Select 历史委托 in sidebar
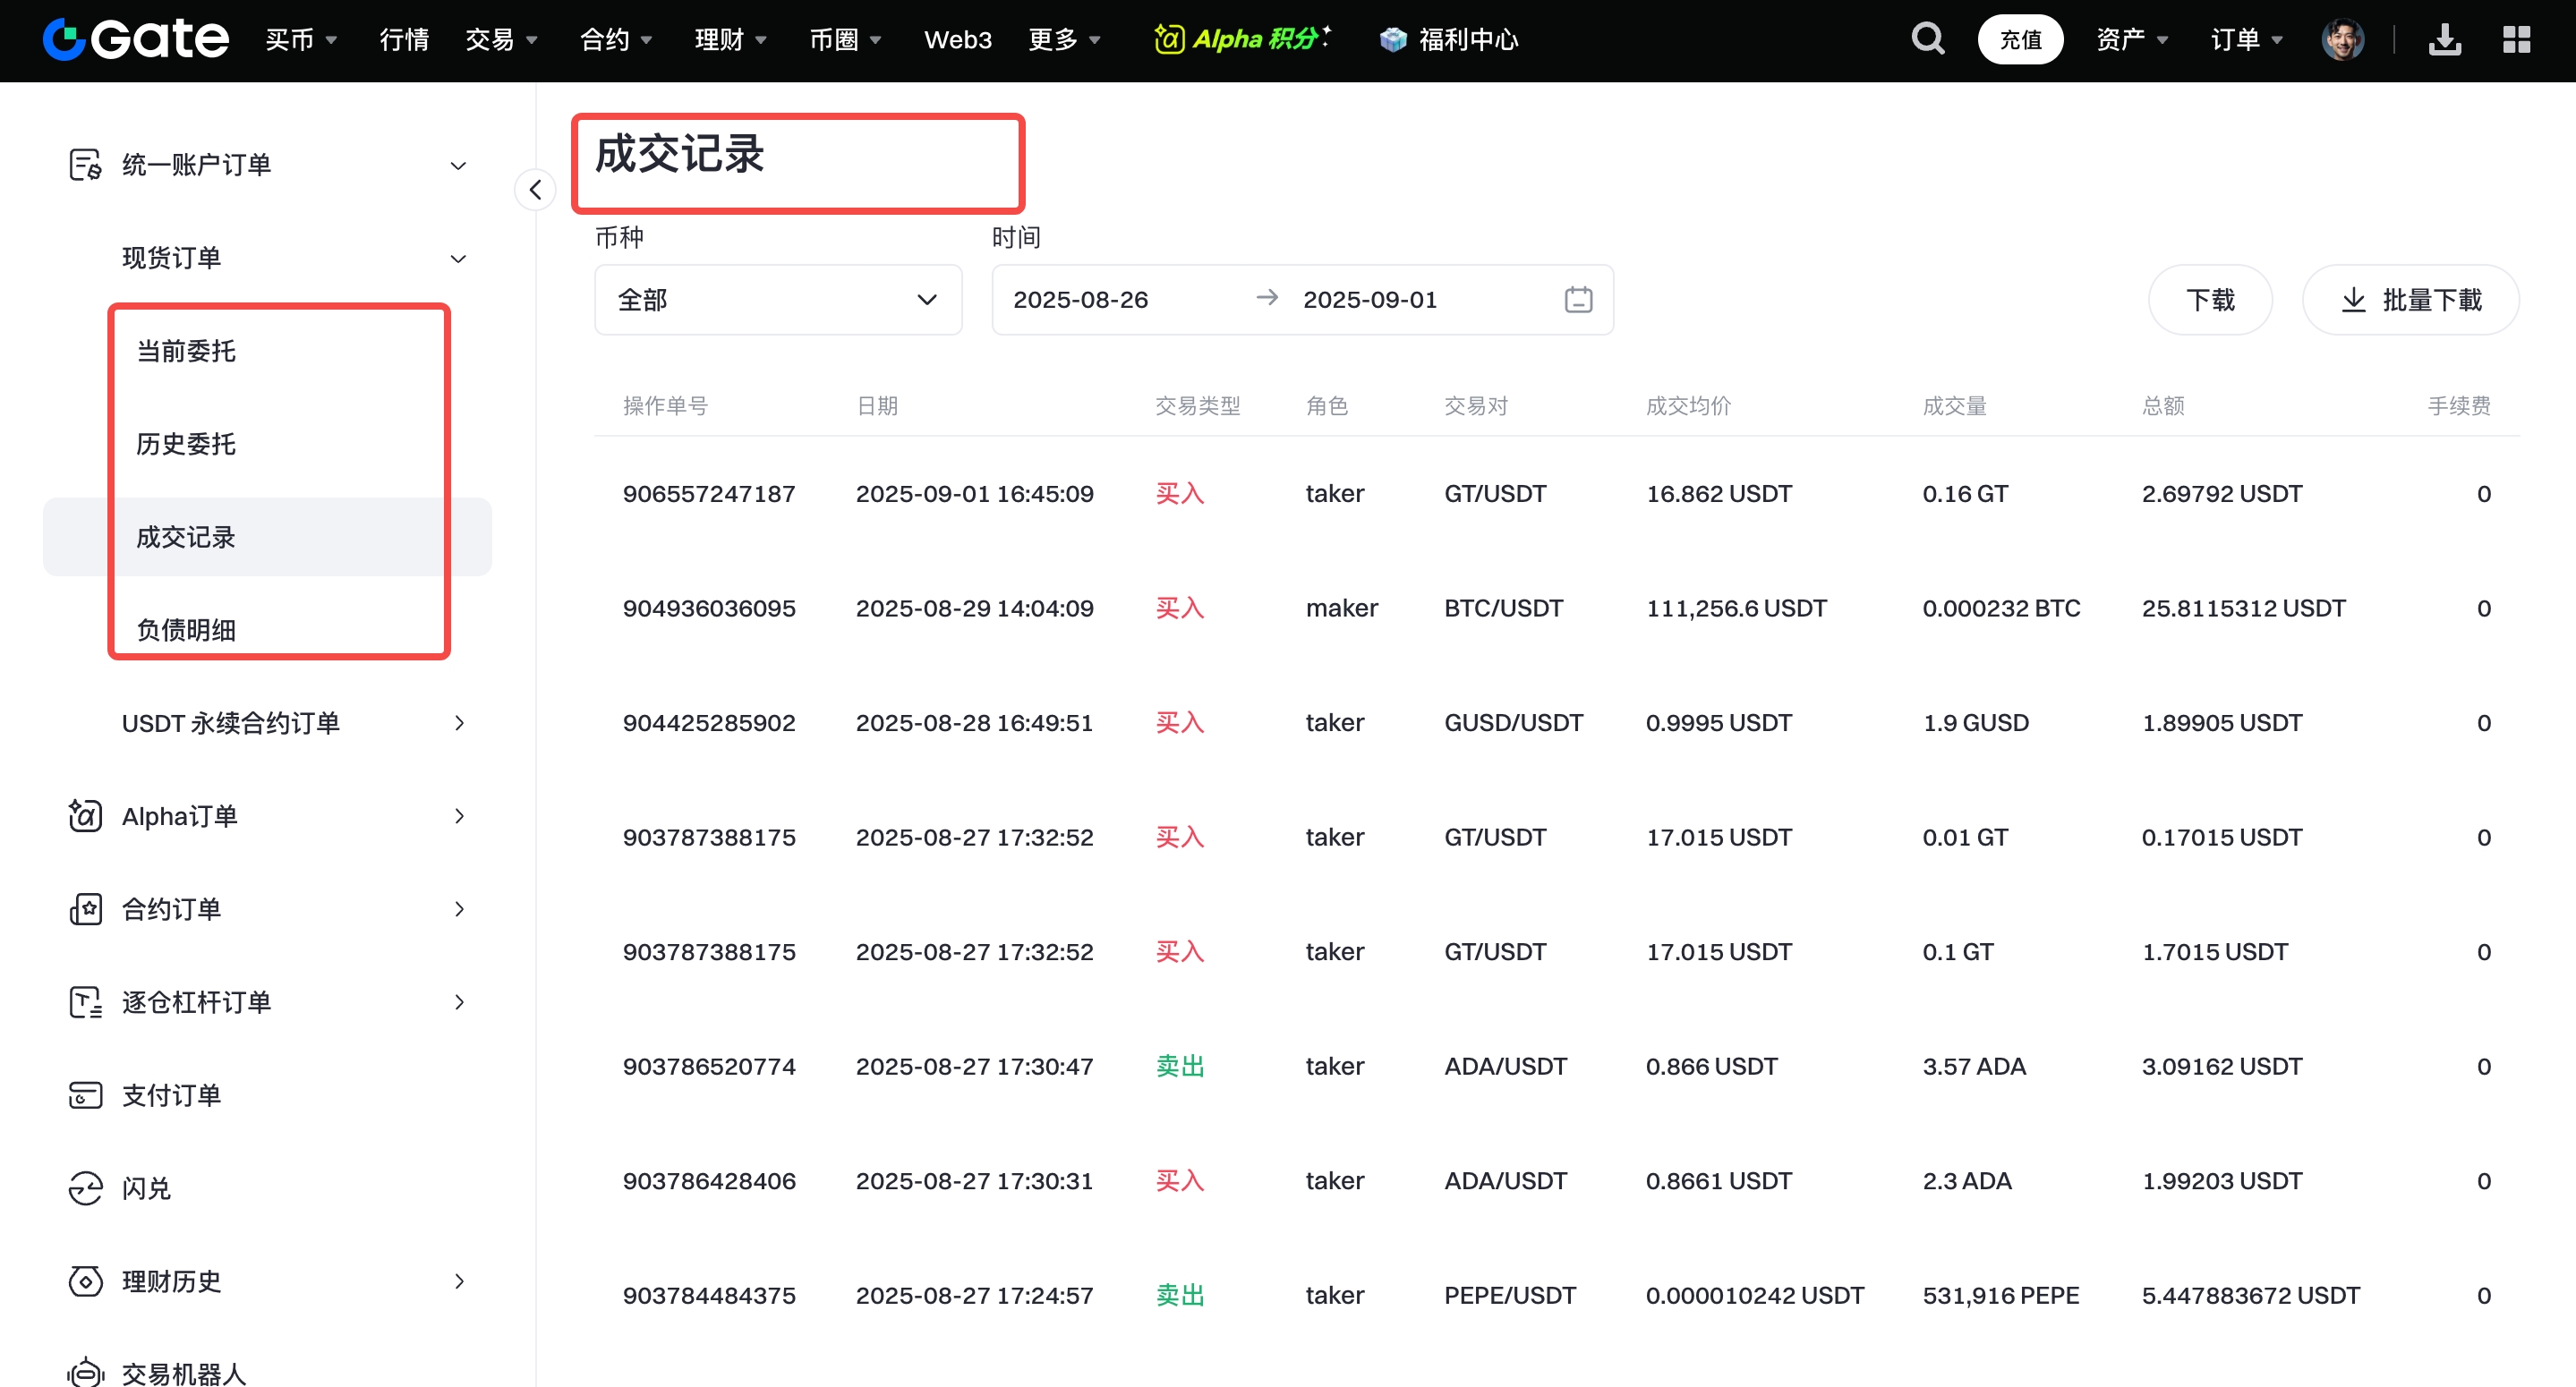Viewport: 2576px width, 1387px height. [x=186, y=444]
